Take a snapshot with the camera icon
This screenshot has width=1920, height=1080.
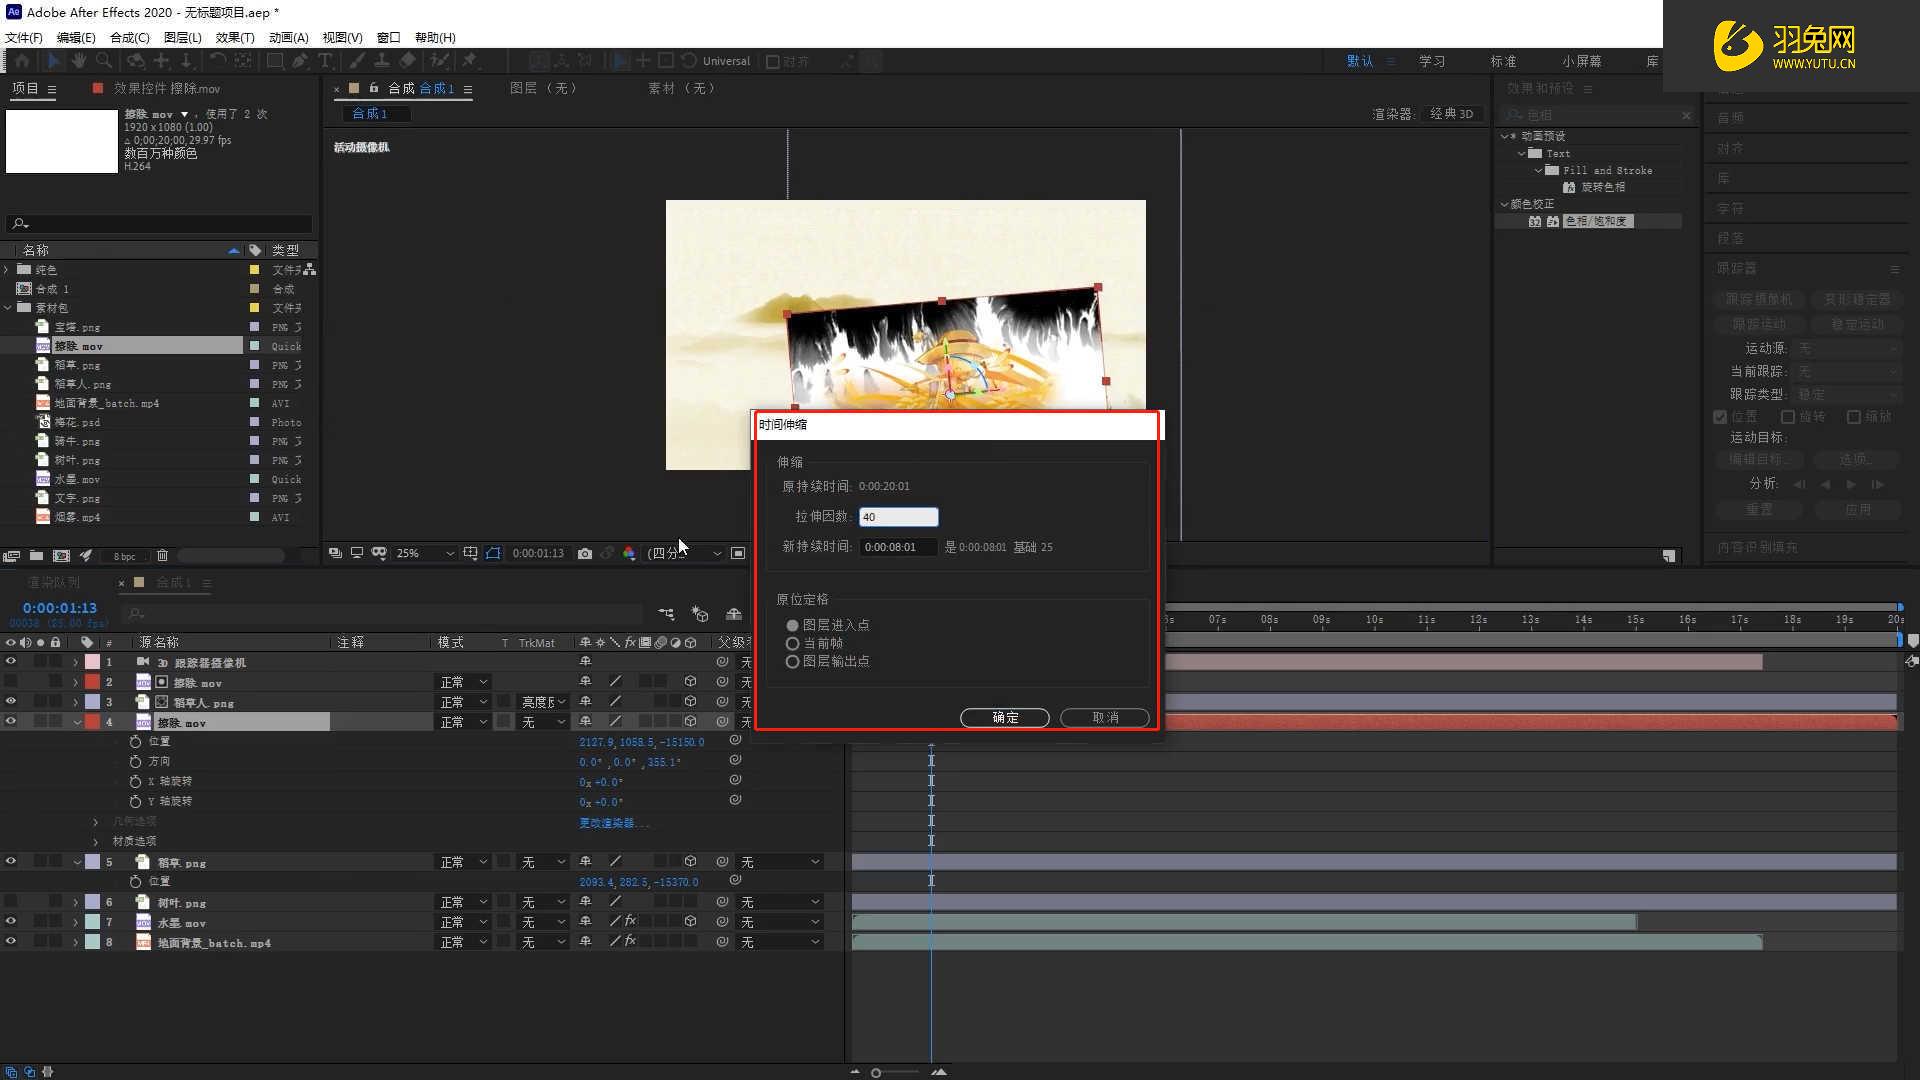click(x=585, y=553)
